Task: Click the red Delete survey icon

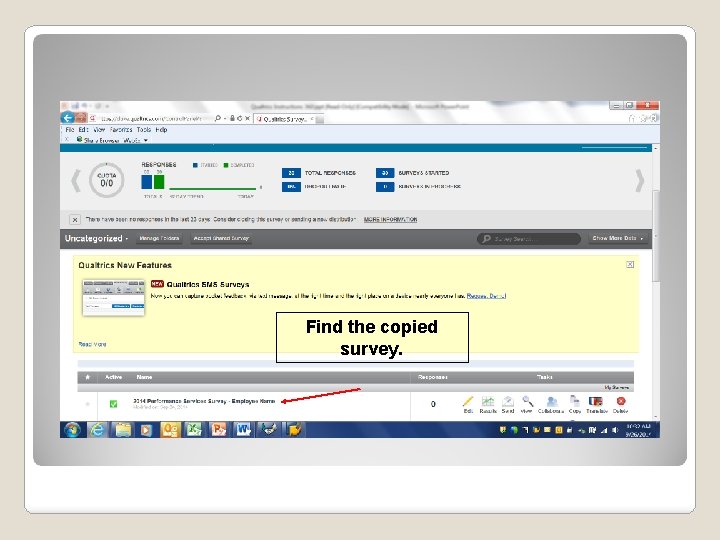Action: (x=621, y=401)
